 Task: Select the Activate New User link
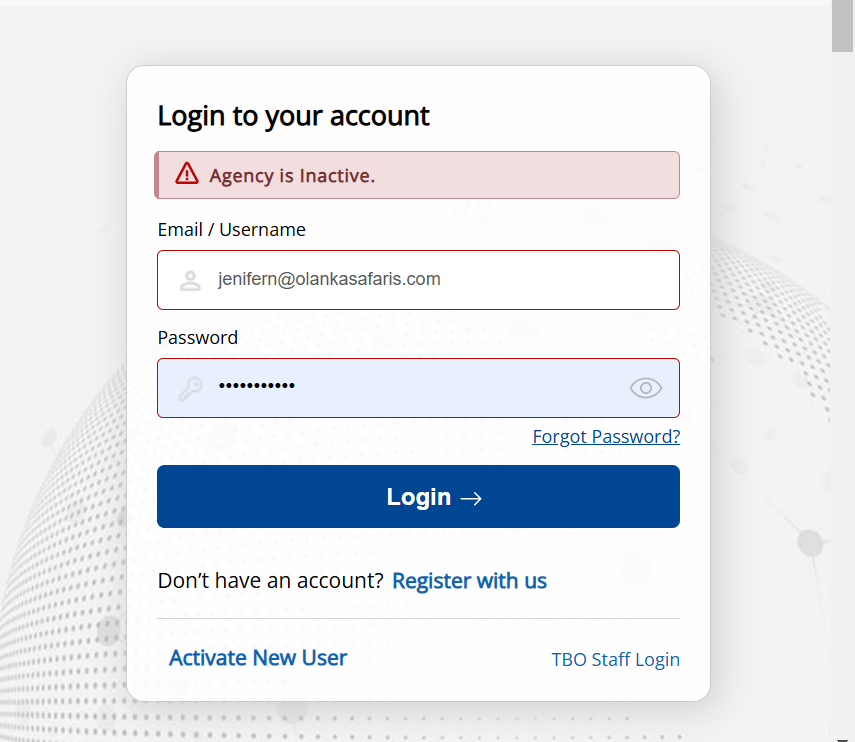point(258,658)
